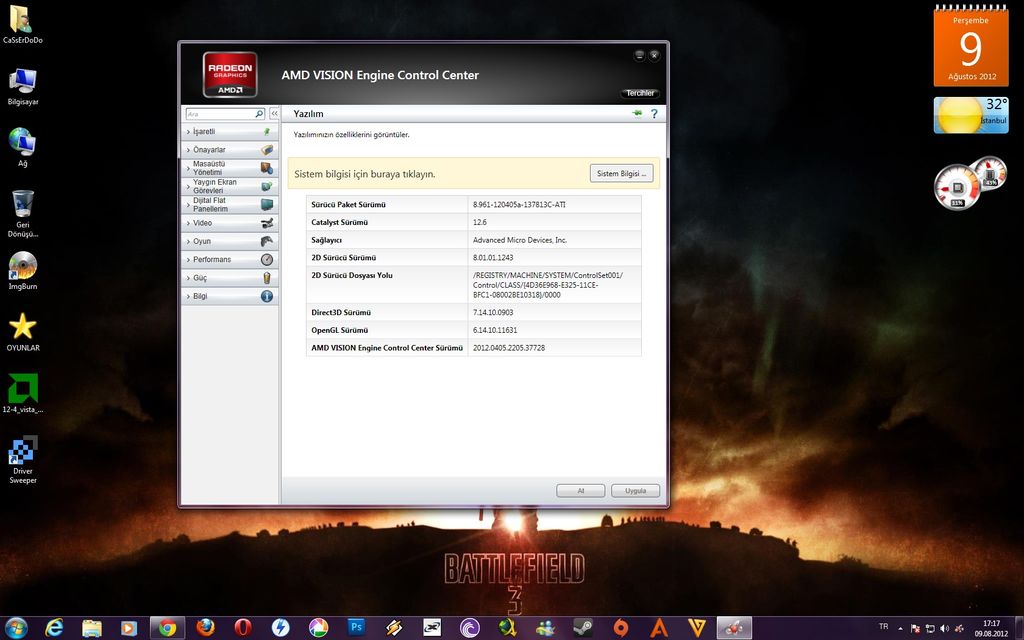This screenshot has width=1024, height=640.
Task: Open Windows Media Player from taskbar
Action: click(x=129, y=628)
